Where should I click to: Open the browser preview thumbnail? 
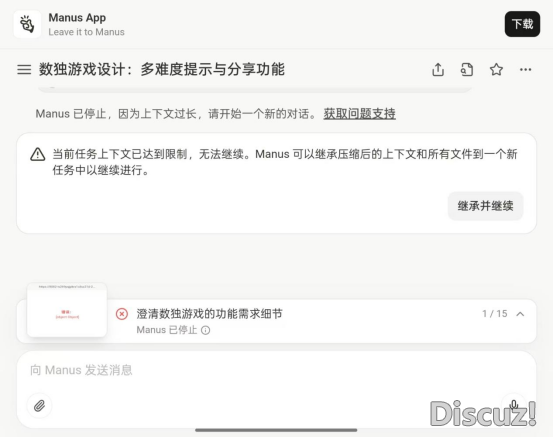click(67, 310)
